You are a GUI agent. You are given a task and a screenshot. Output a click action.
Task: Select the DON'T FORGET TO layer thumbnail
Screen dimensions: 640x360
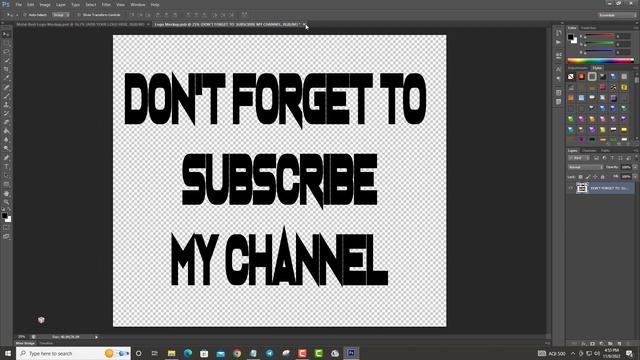point(582,188)
